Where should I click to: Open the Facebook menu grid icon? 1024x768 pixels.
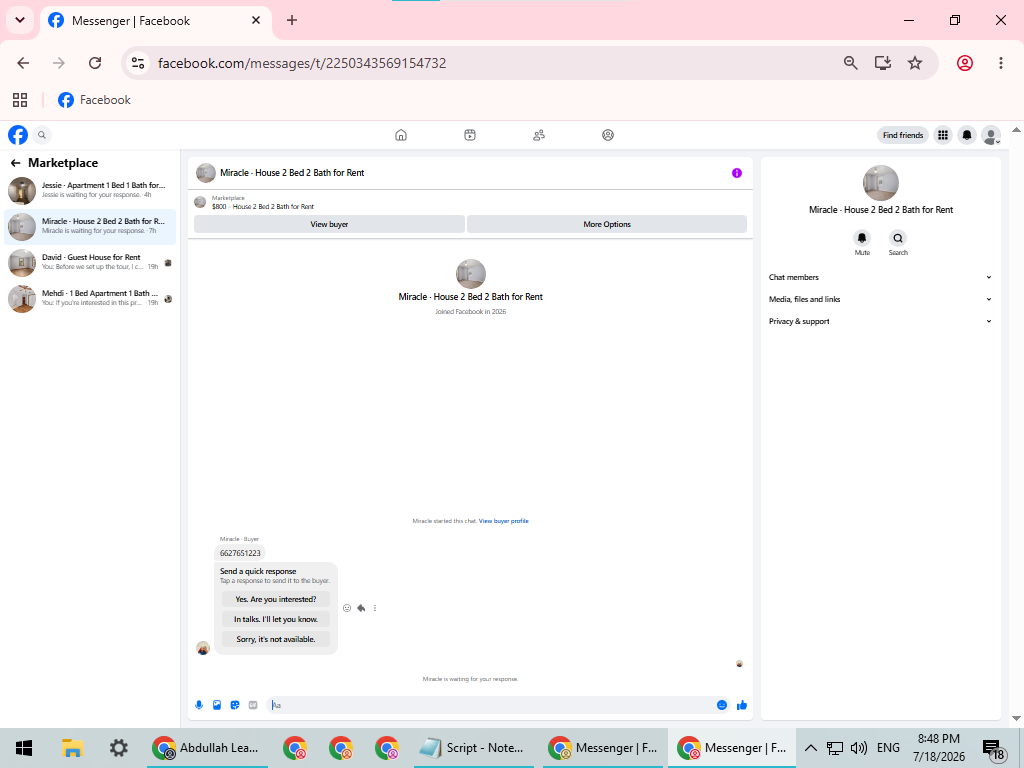pyautogui.click(x=943, y=135)
